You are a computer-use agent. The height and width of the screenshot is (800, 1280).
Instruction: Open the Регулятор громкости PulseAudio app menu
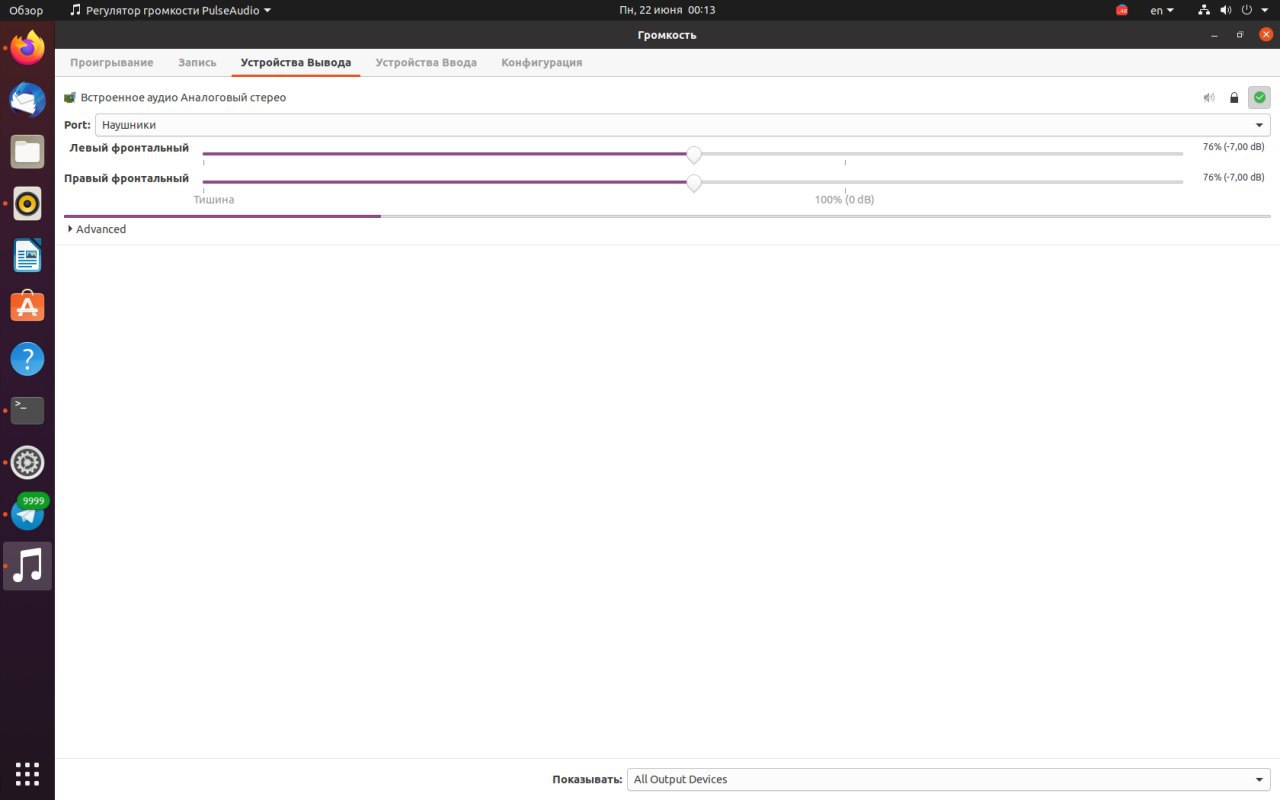(x=170, y=10)
